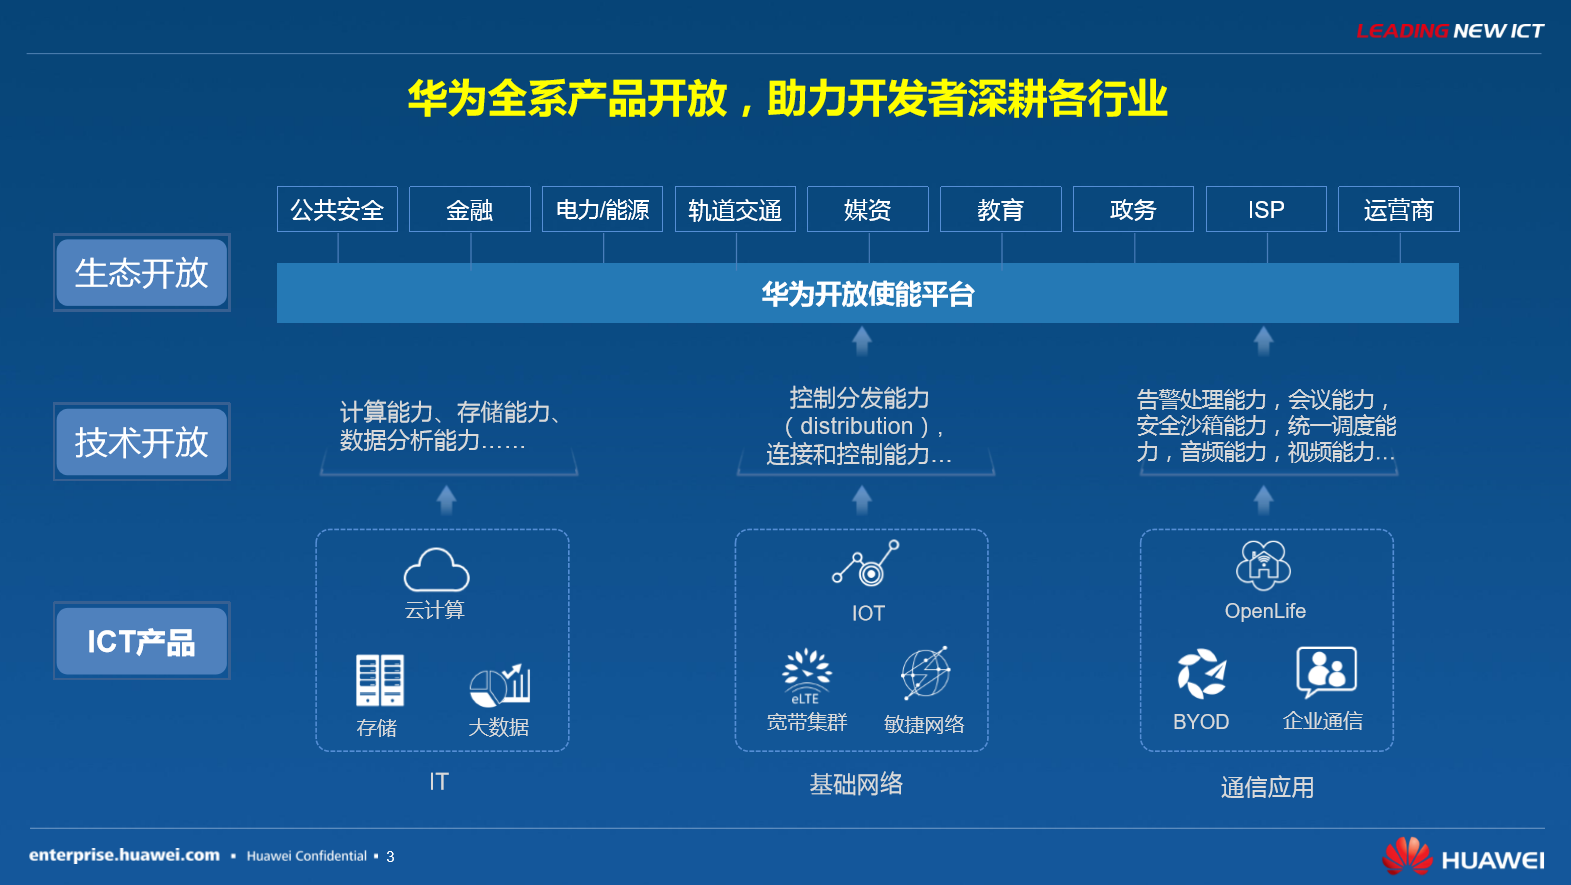Click the BYOD label text
The width and height of the screenshot is (1571, 885).
[x=1201, y=722]
